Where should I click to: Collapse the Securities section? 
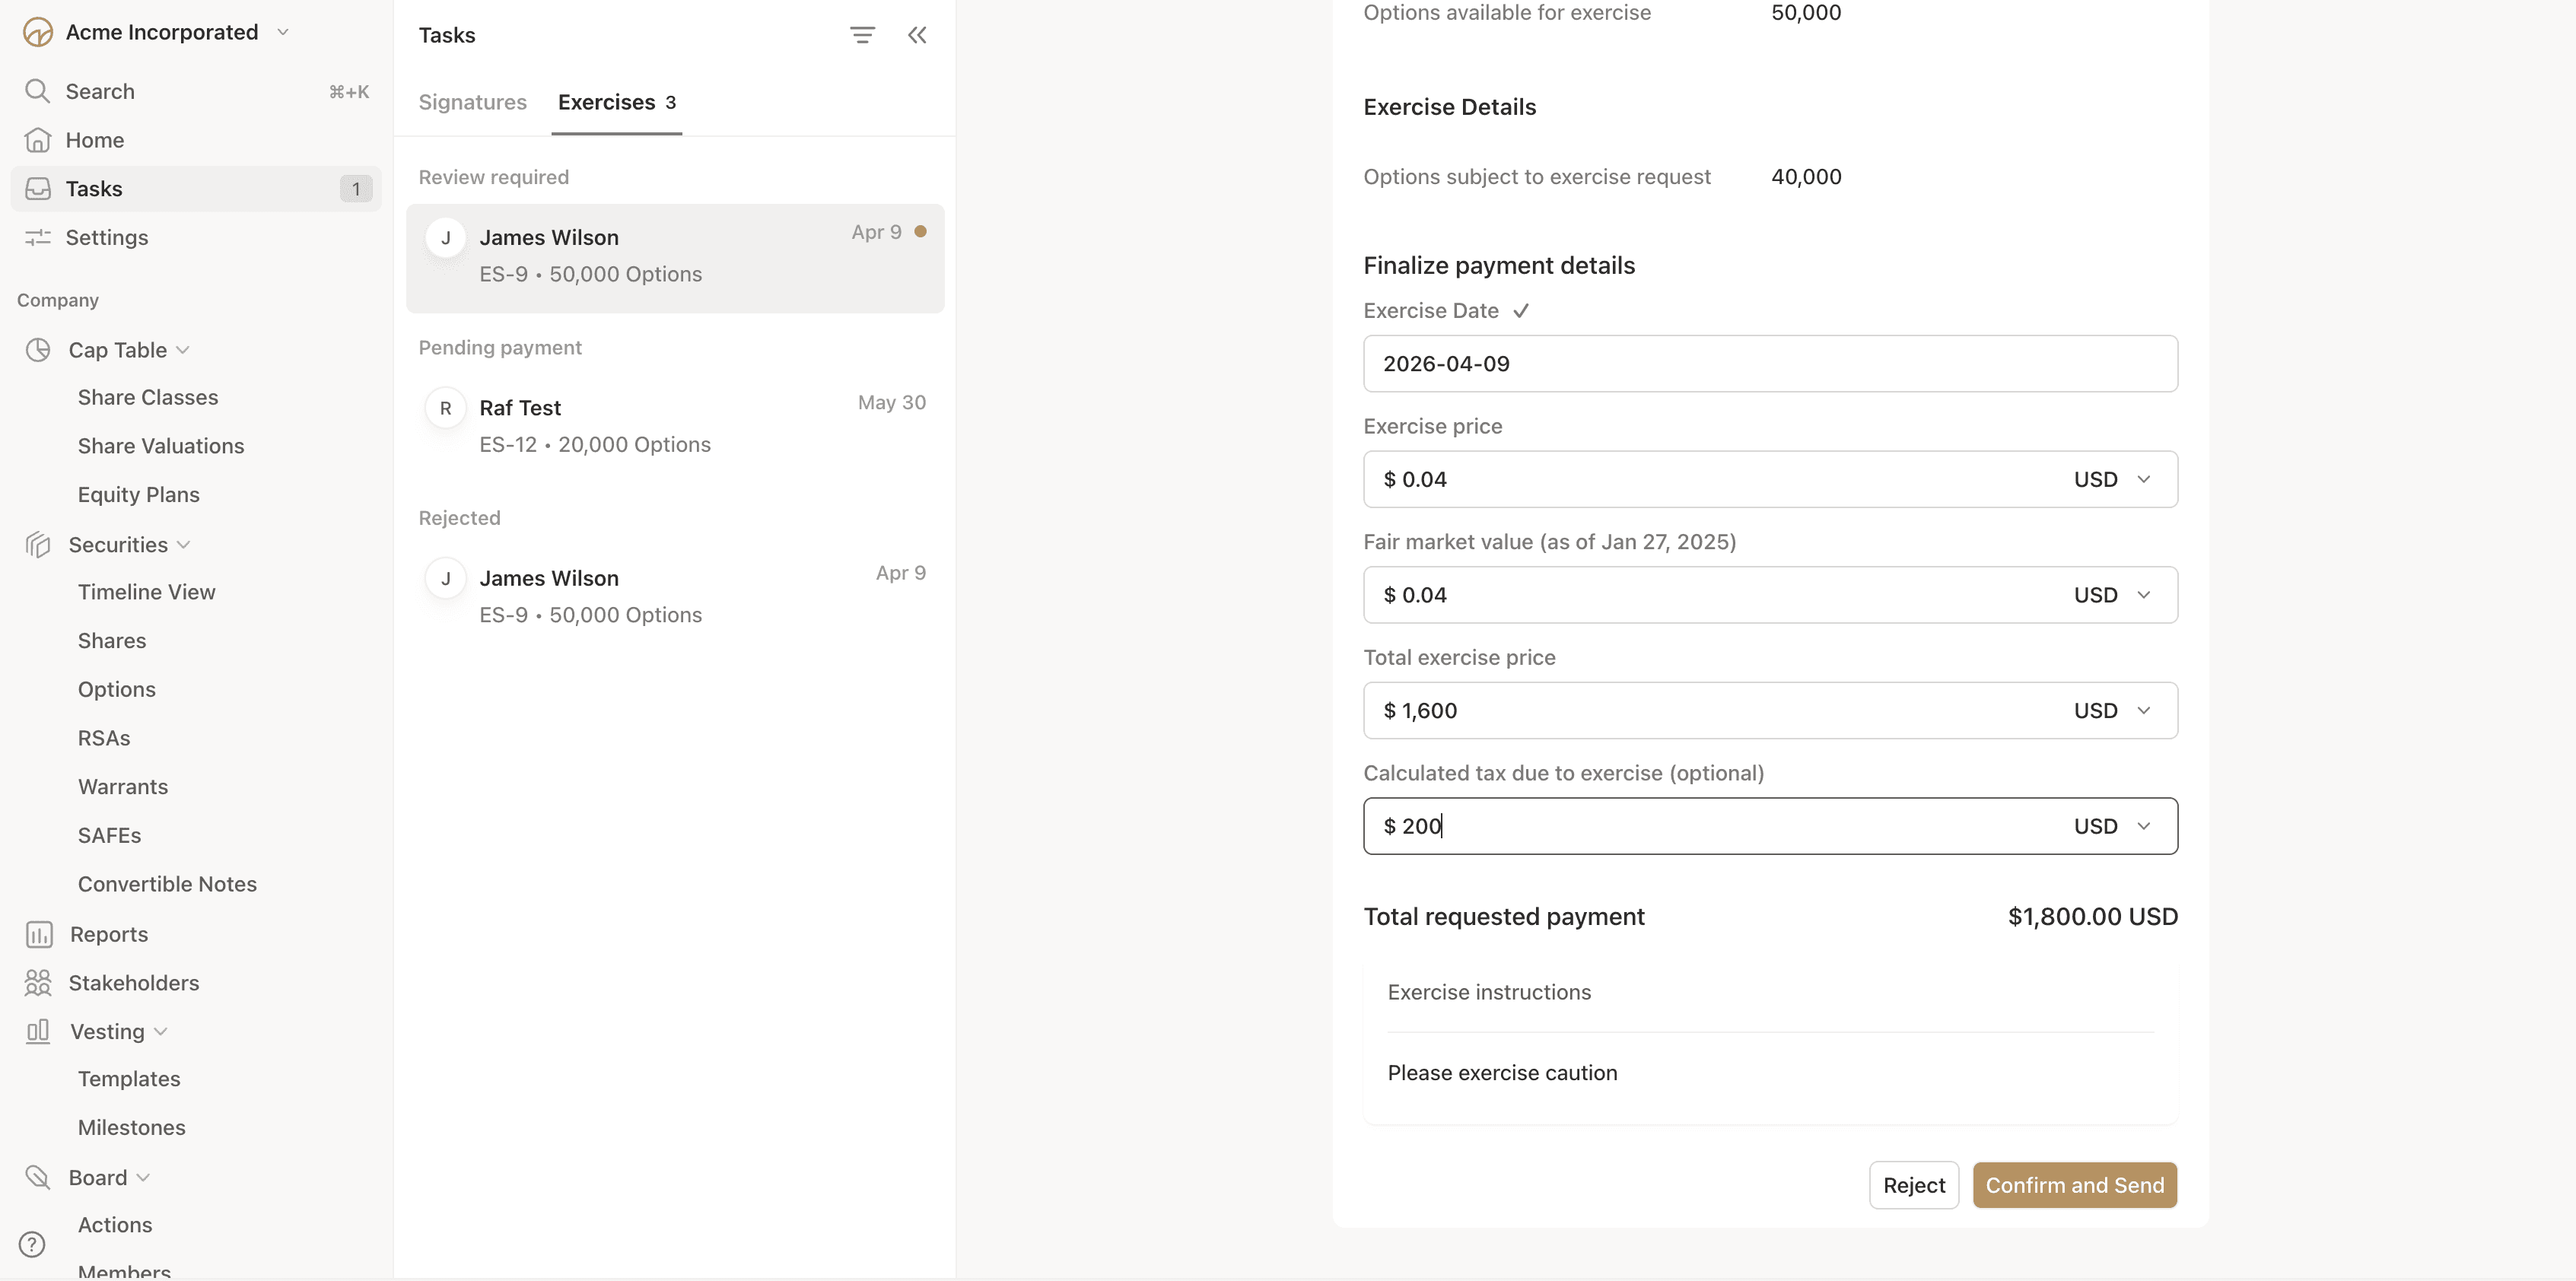pyautogui.click(x=183, y=545)
